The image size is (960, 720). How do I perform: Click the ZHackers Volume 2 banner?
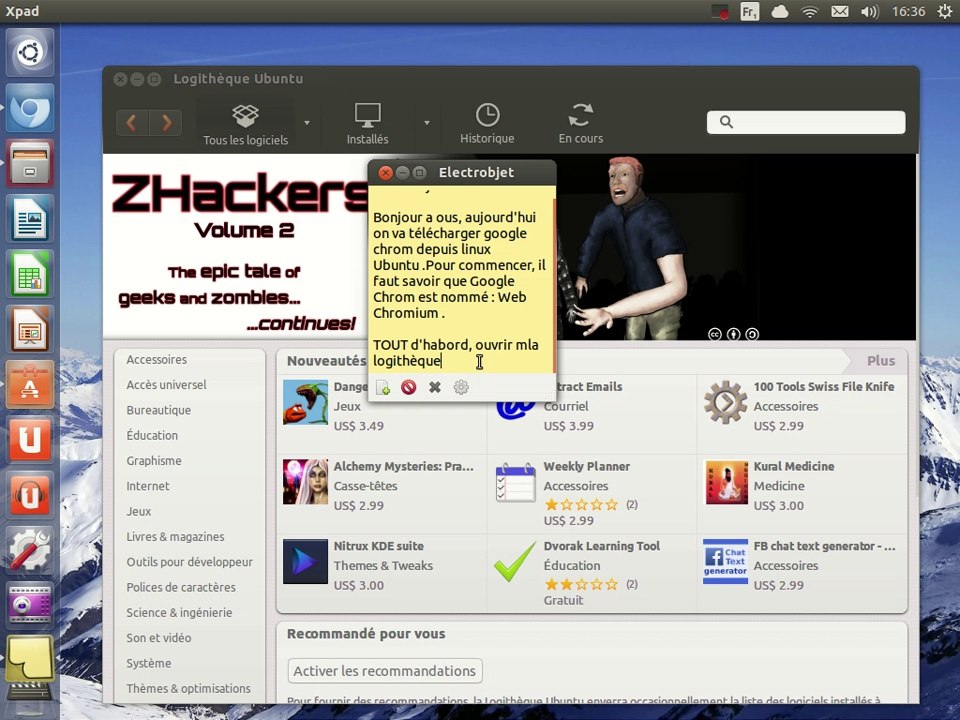click(235, 246)
